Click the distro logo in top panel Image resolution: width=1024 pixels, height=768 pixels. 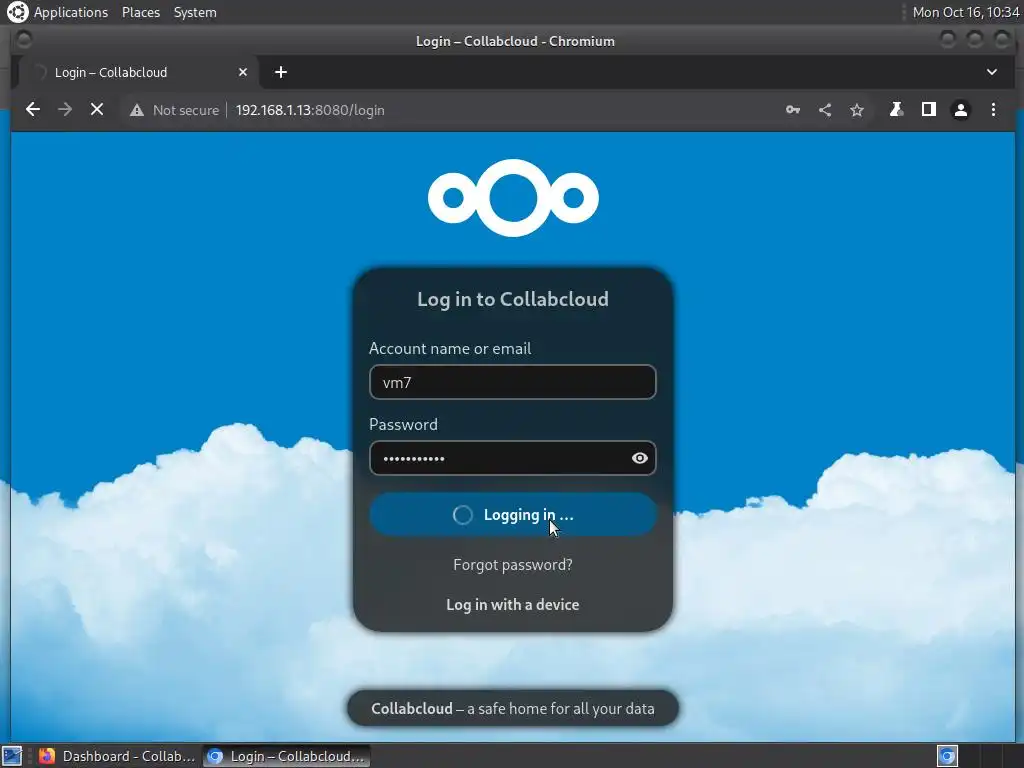17,12
